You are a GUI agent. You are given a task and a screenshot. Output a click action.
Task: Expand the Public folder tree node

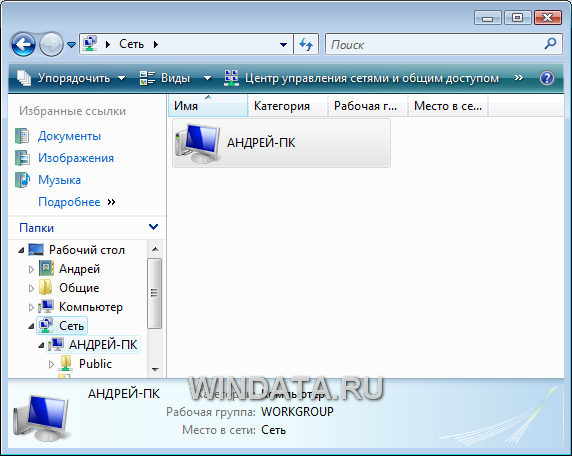(x=51, y=364)
